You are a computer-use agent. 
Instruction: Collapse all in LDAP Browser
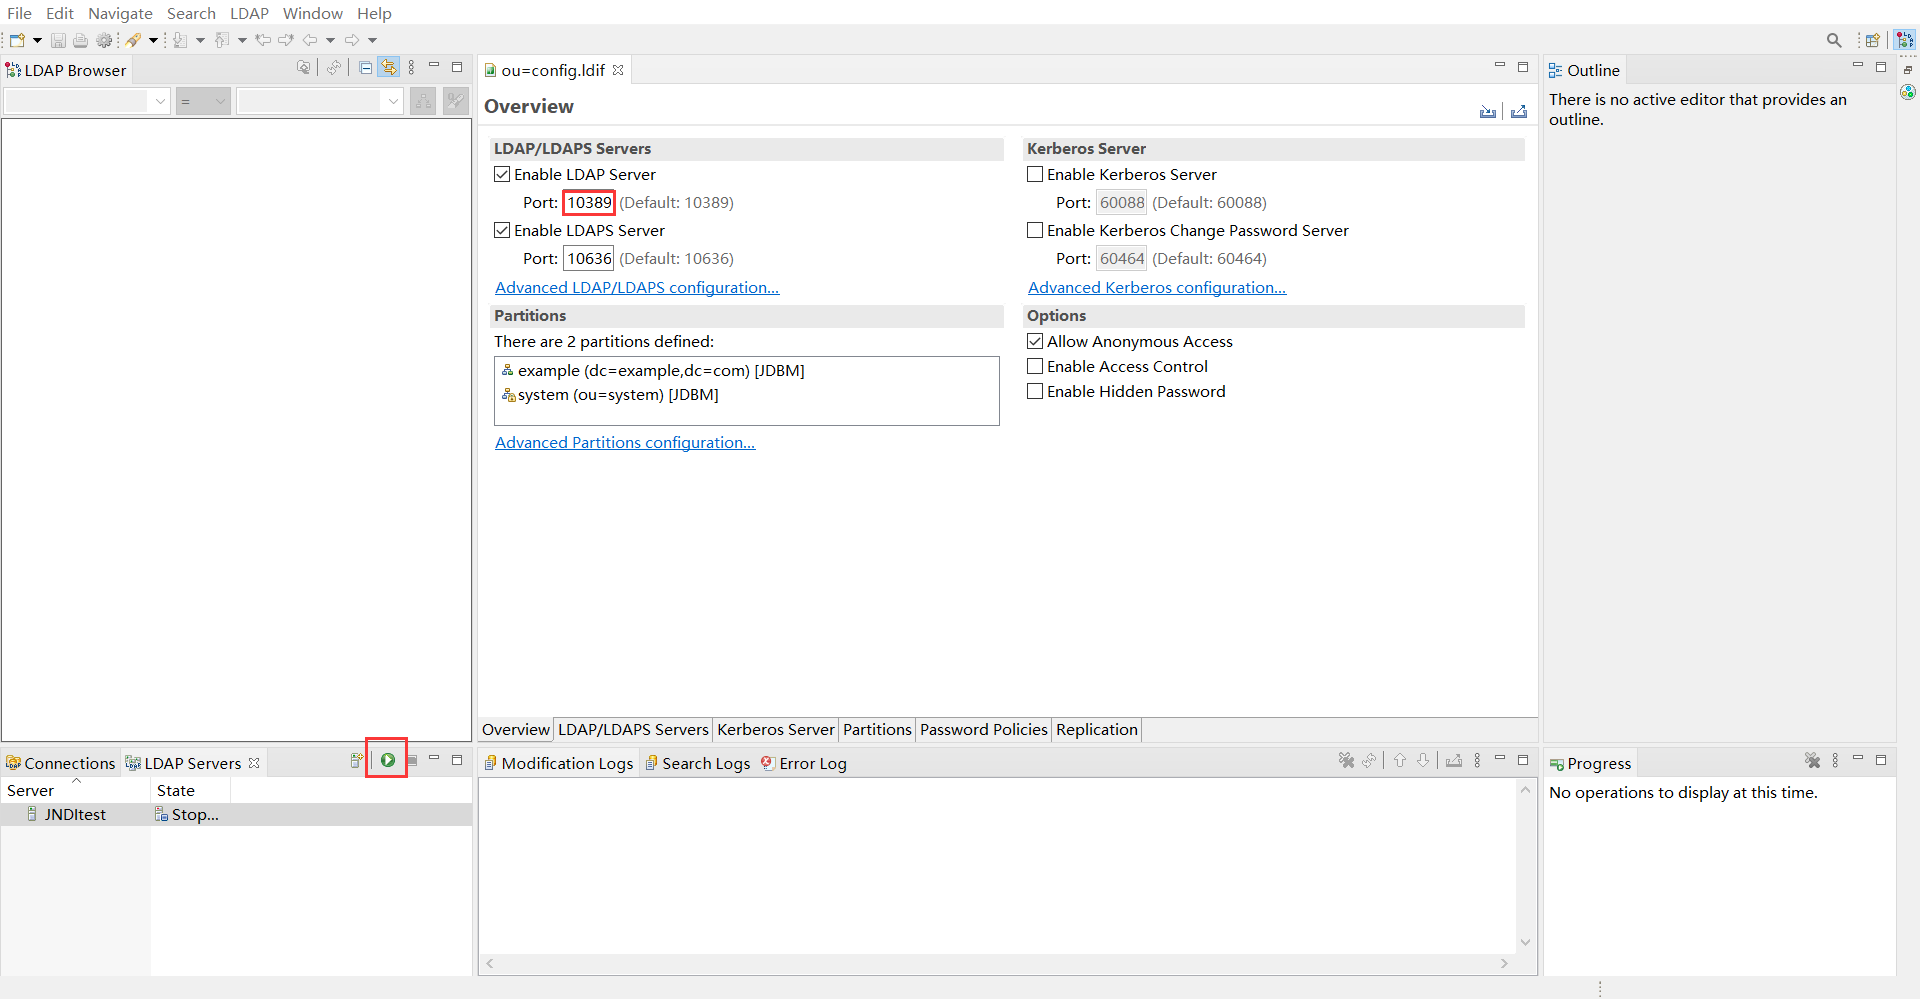tap(366, 67)
